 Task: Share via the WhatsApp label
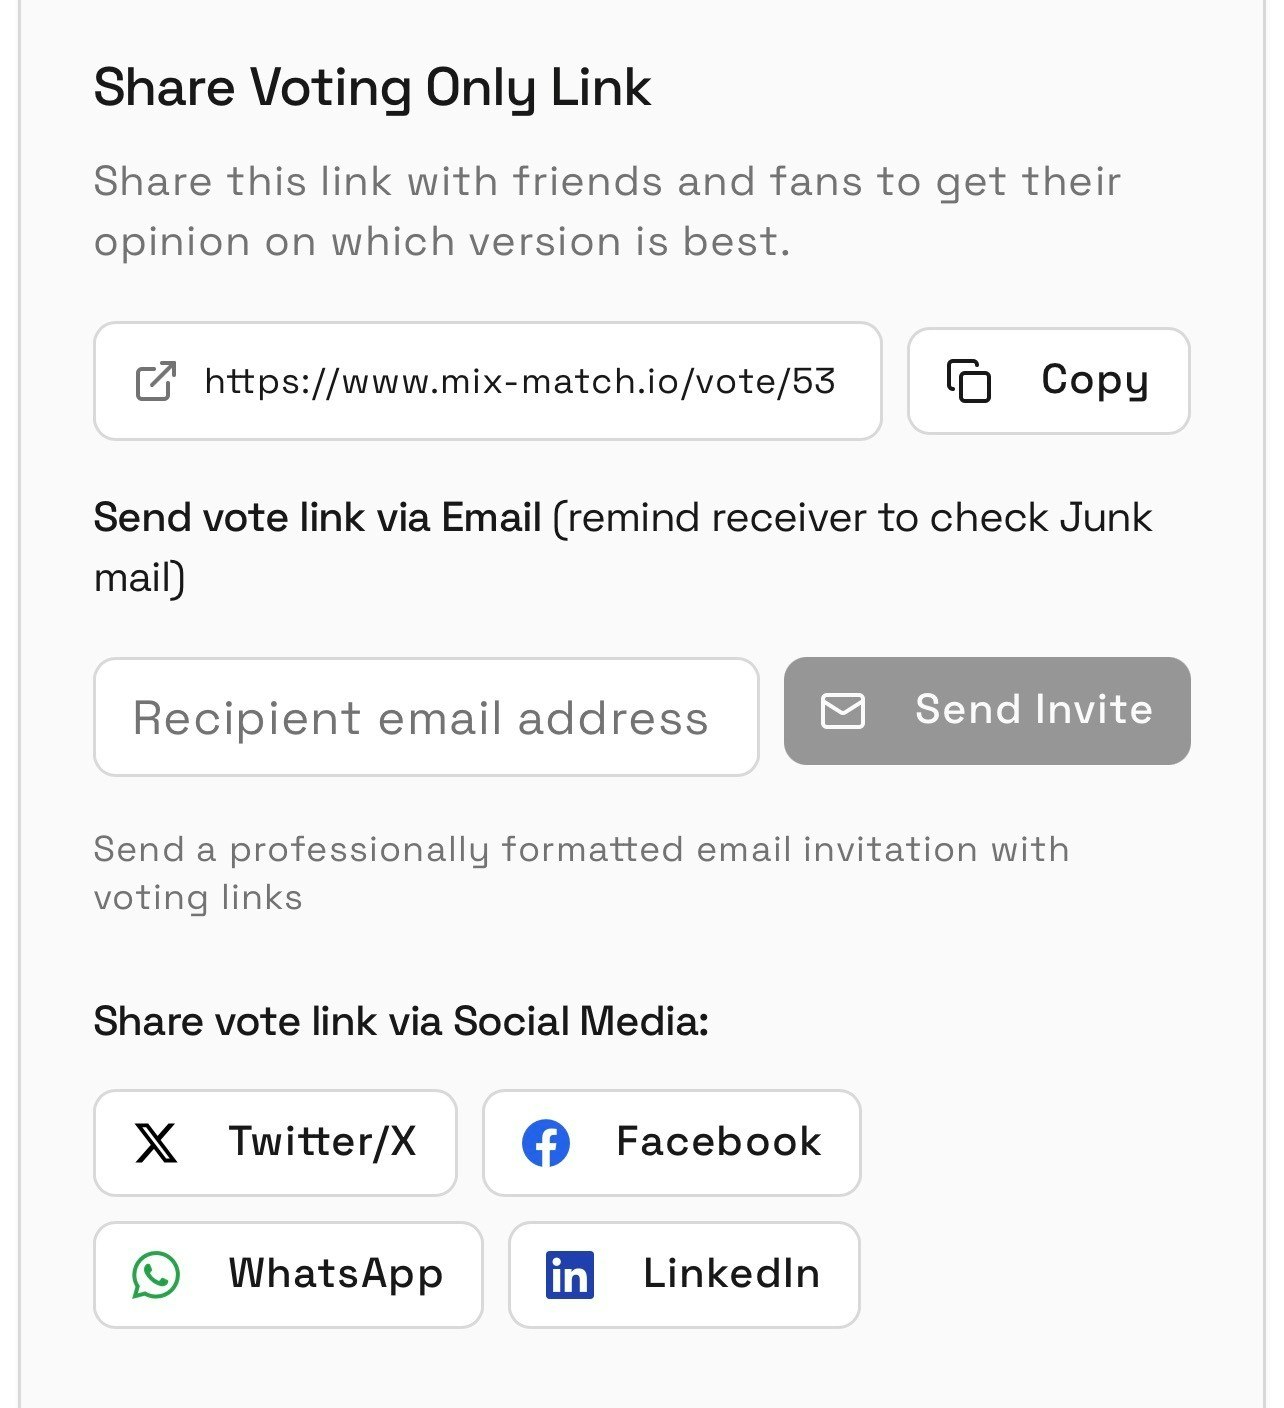336,1274
